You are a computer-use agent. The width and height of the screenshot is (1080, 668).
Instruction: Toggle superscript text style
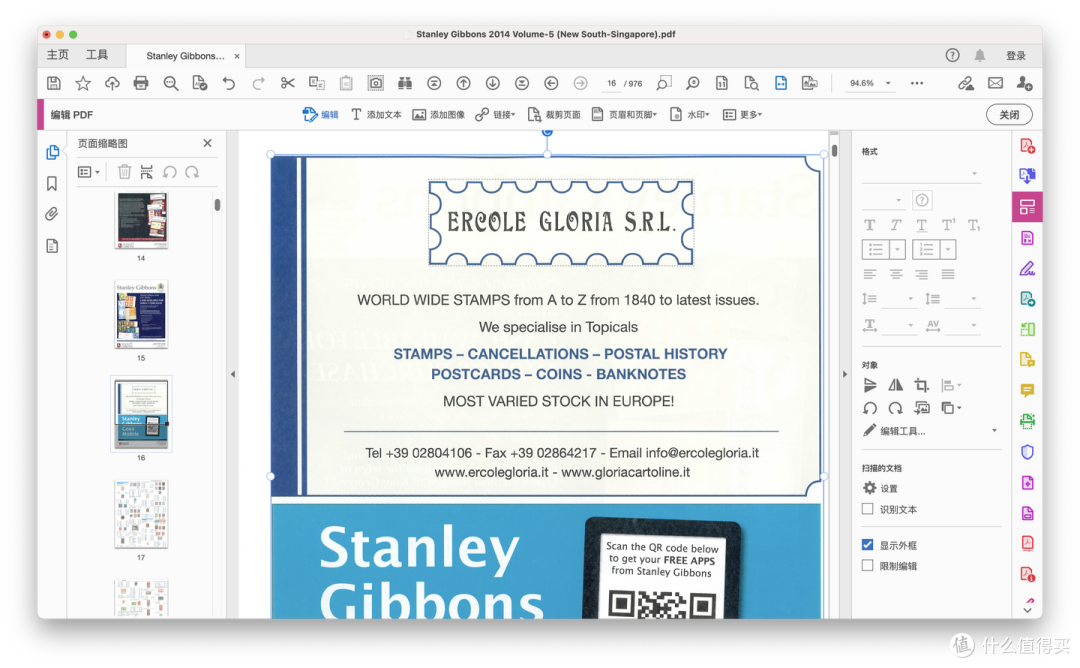click(948, 225)
